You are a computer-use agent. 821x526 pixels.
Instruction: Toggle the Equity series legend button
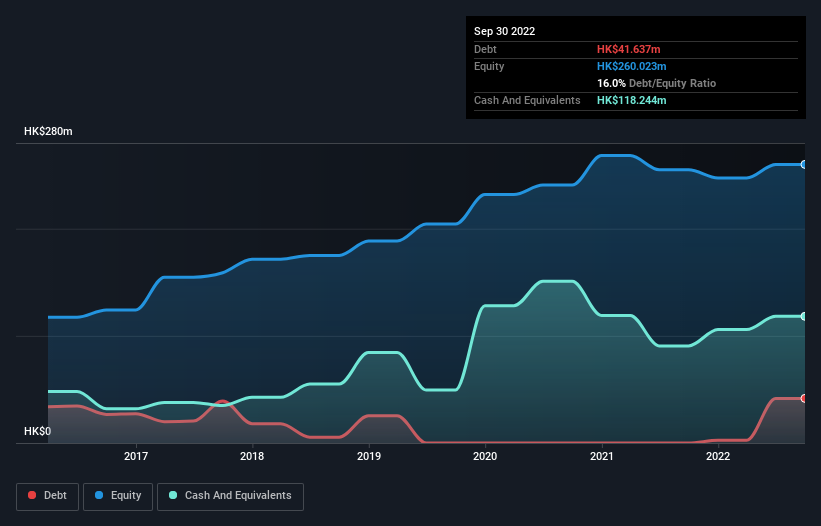tap(118, 496)
